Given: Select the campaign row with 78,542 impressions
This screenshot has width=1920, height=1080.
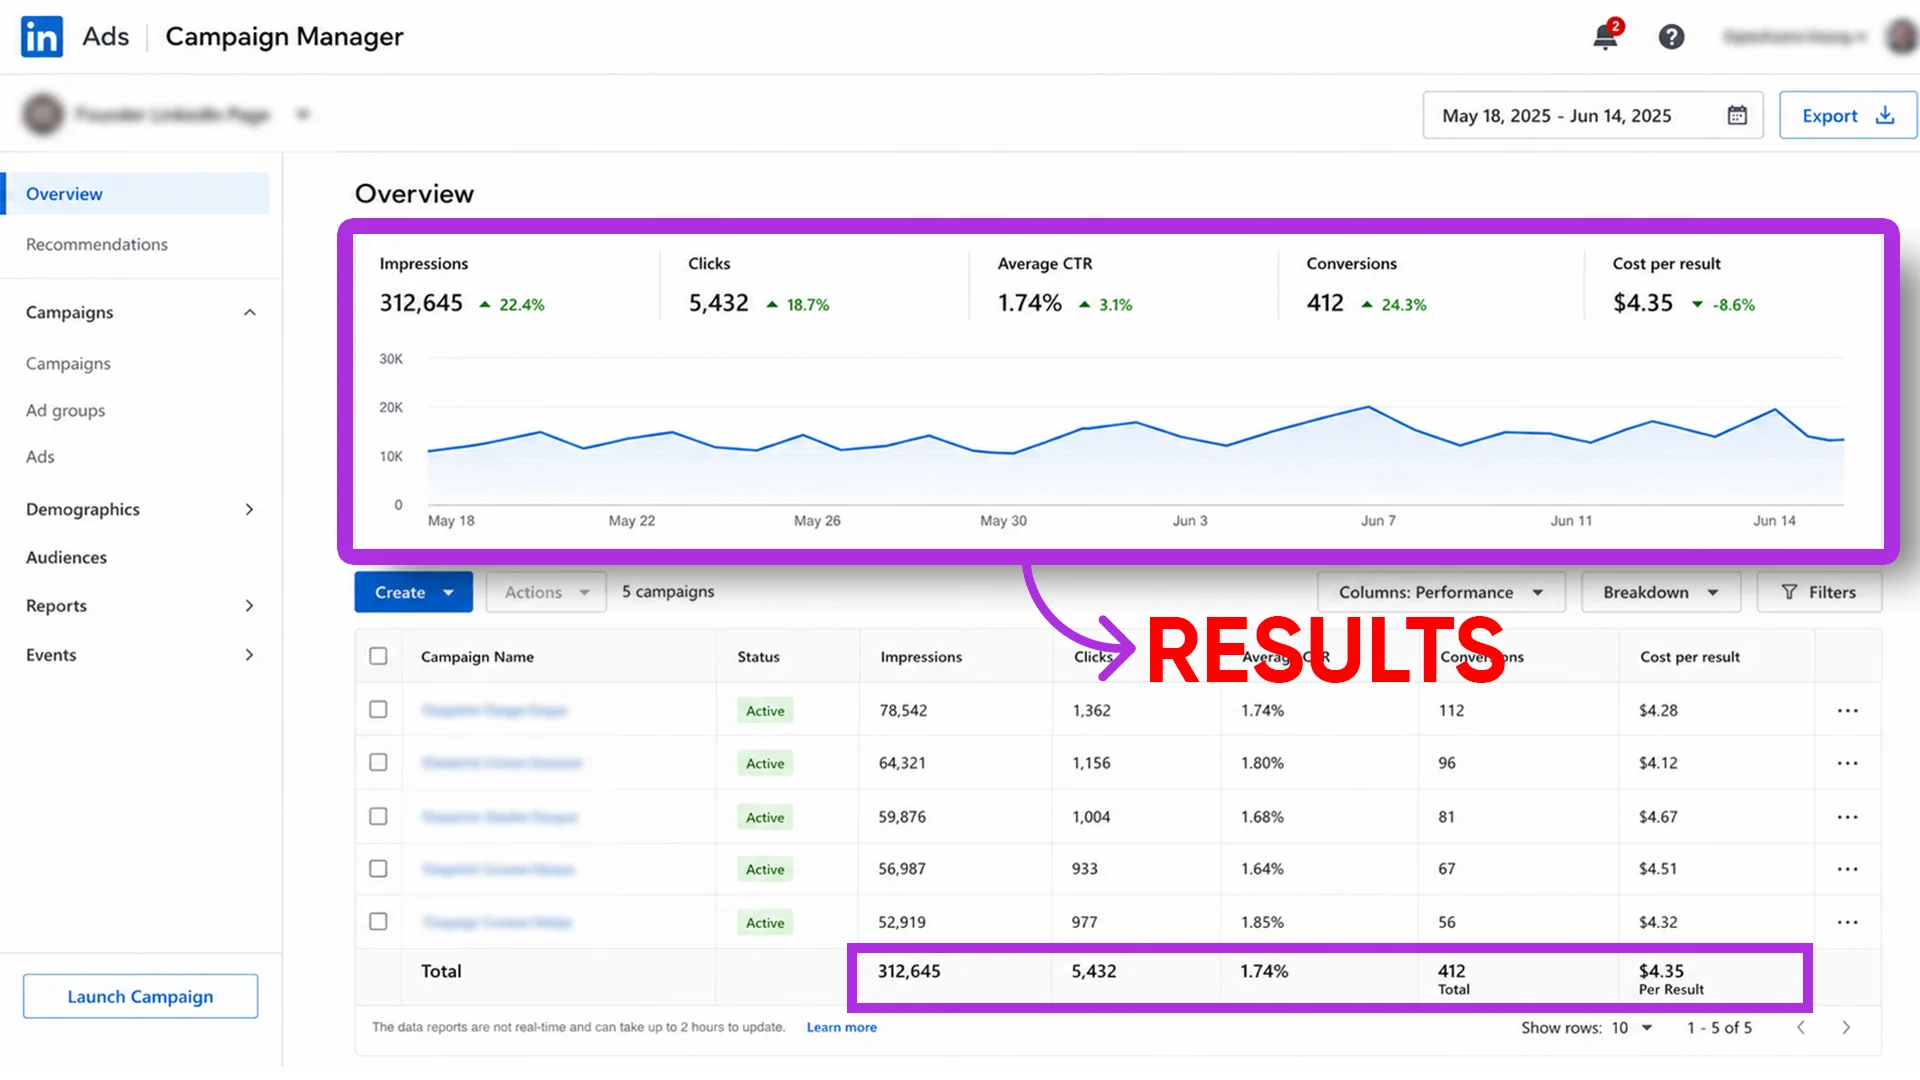Looking at the screenshot, I should pos(378,709).
